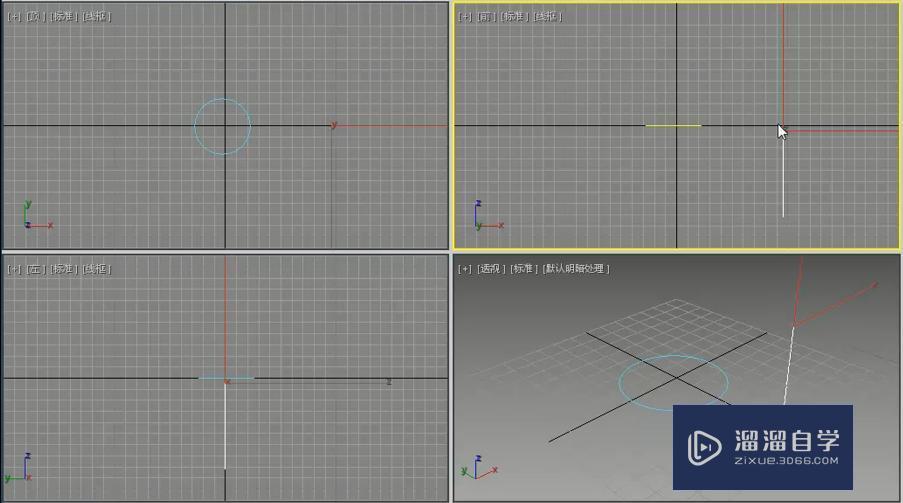903x503 pixels.
Task: Open [线框] shading menu in 左 viewport
Action: click(97, 268)
